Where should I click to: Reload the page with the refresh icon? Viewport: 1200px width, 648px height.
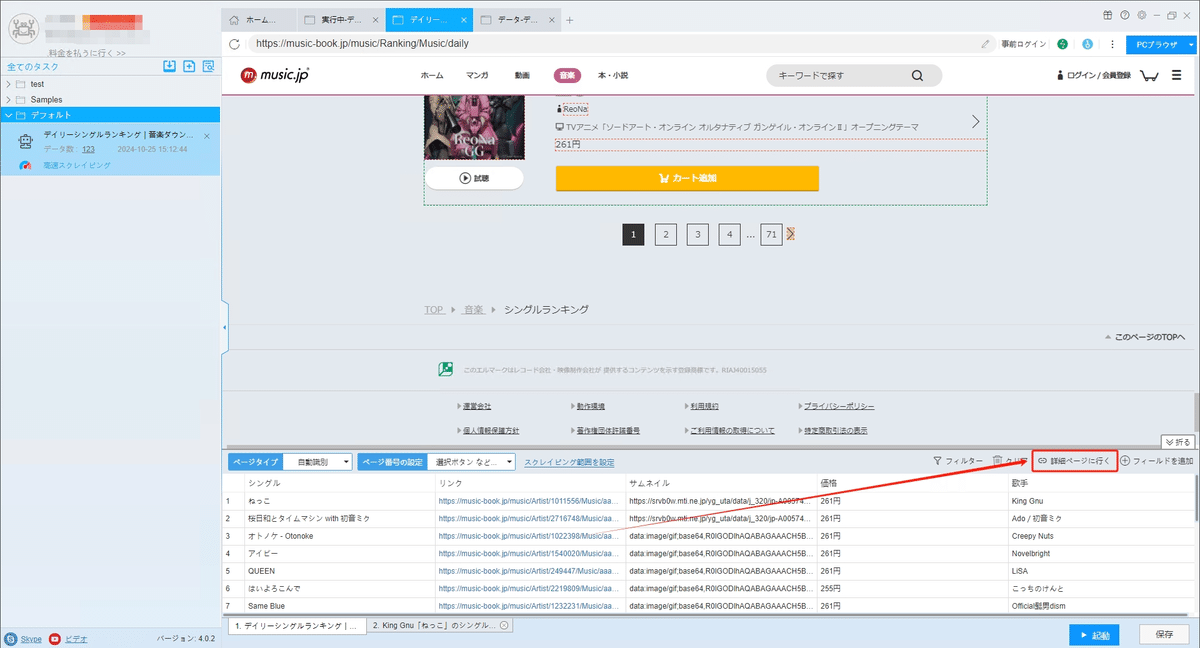(x=234, y=44)
